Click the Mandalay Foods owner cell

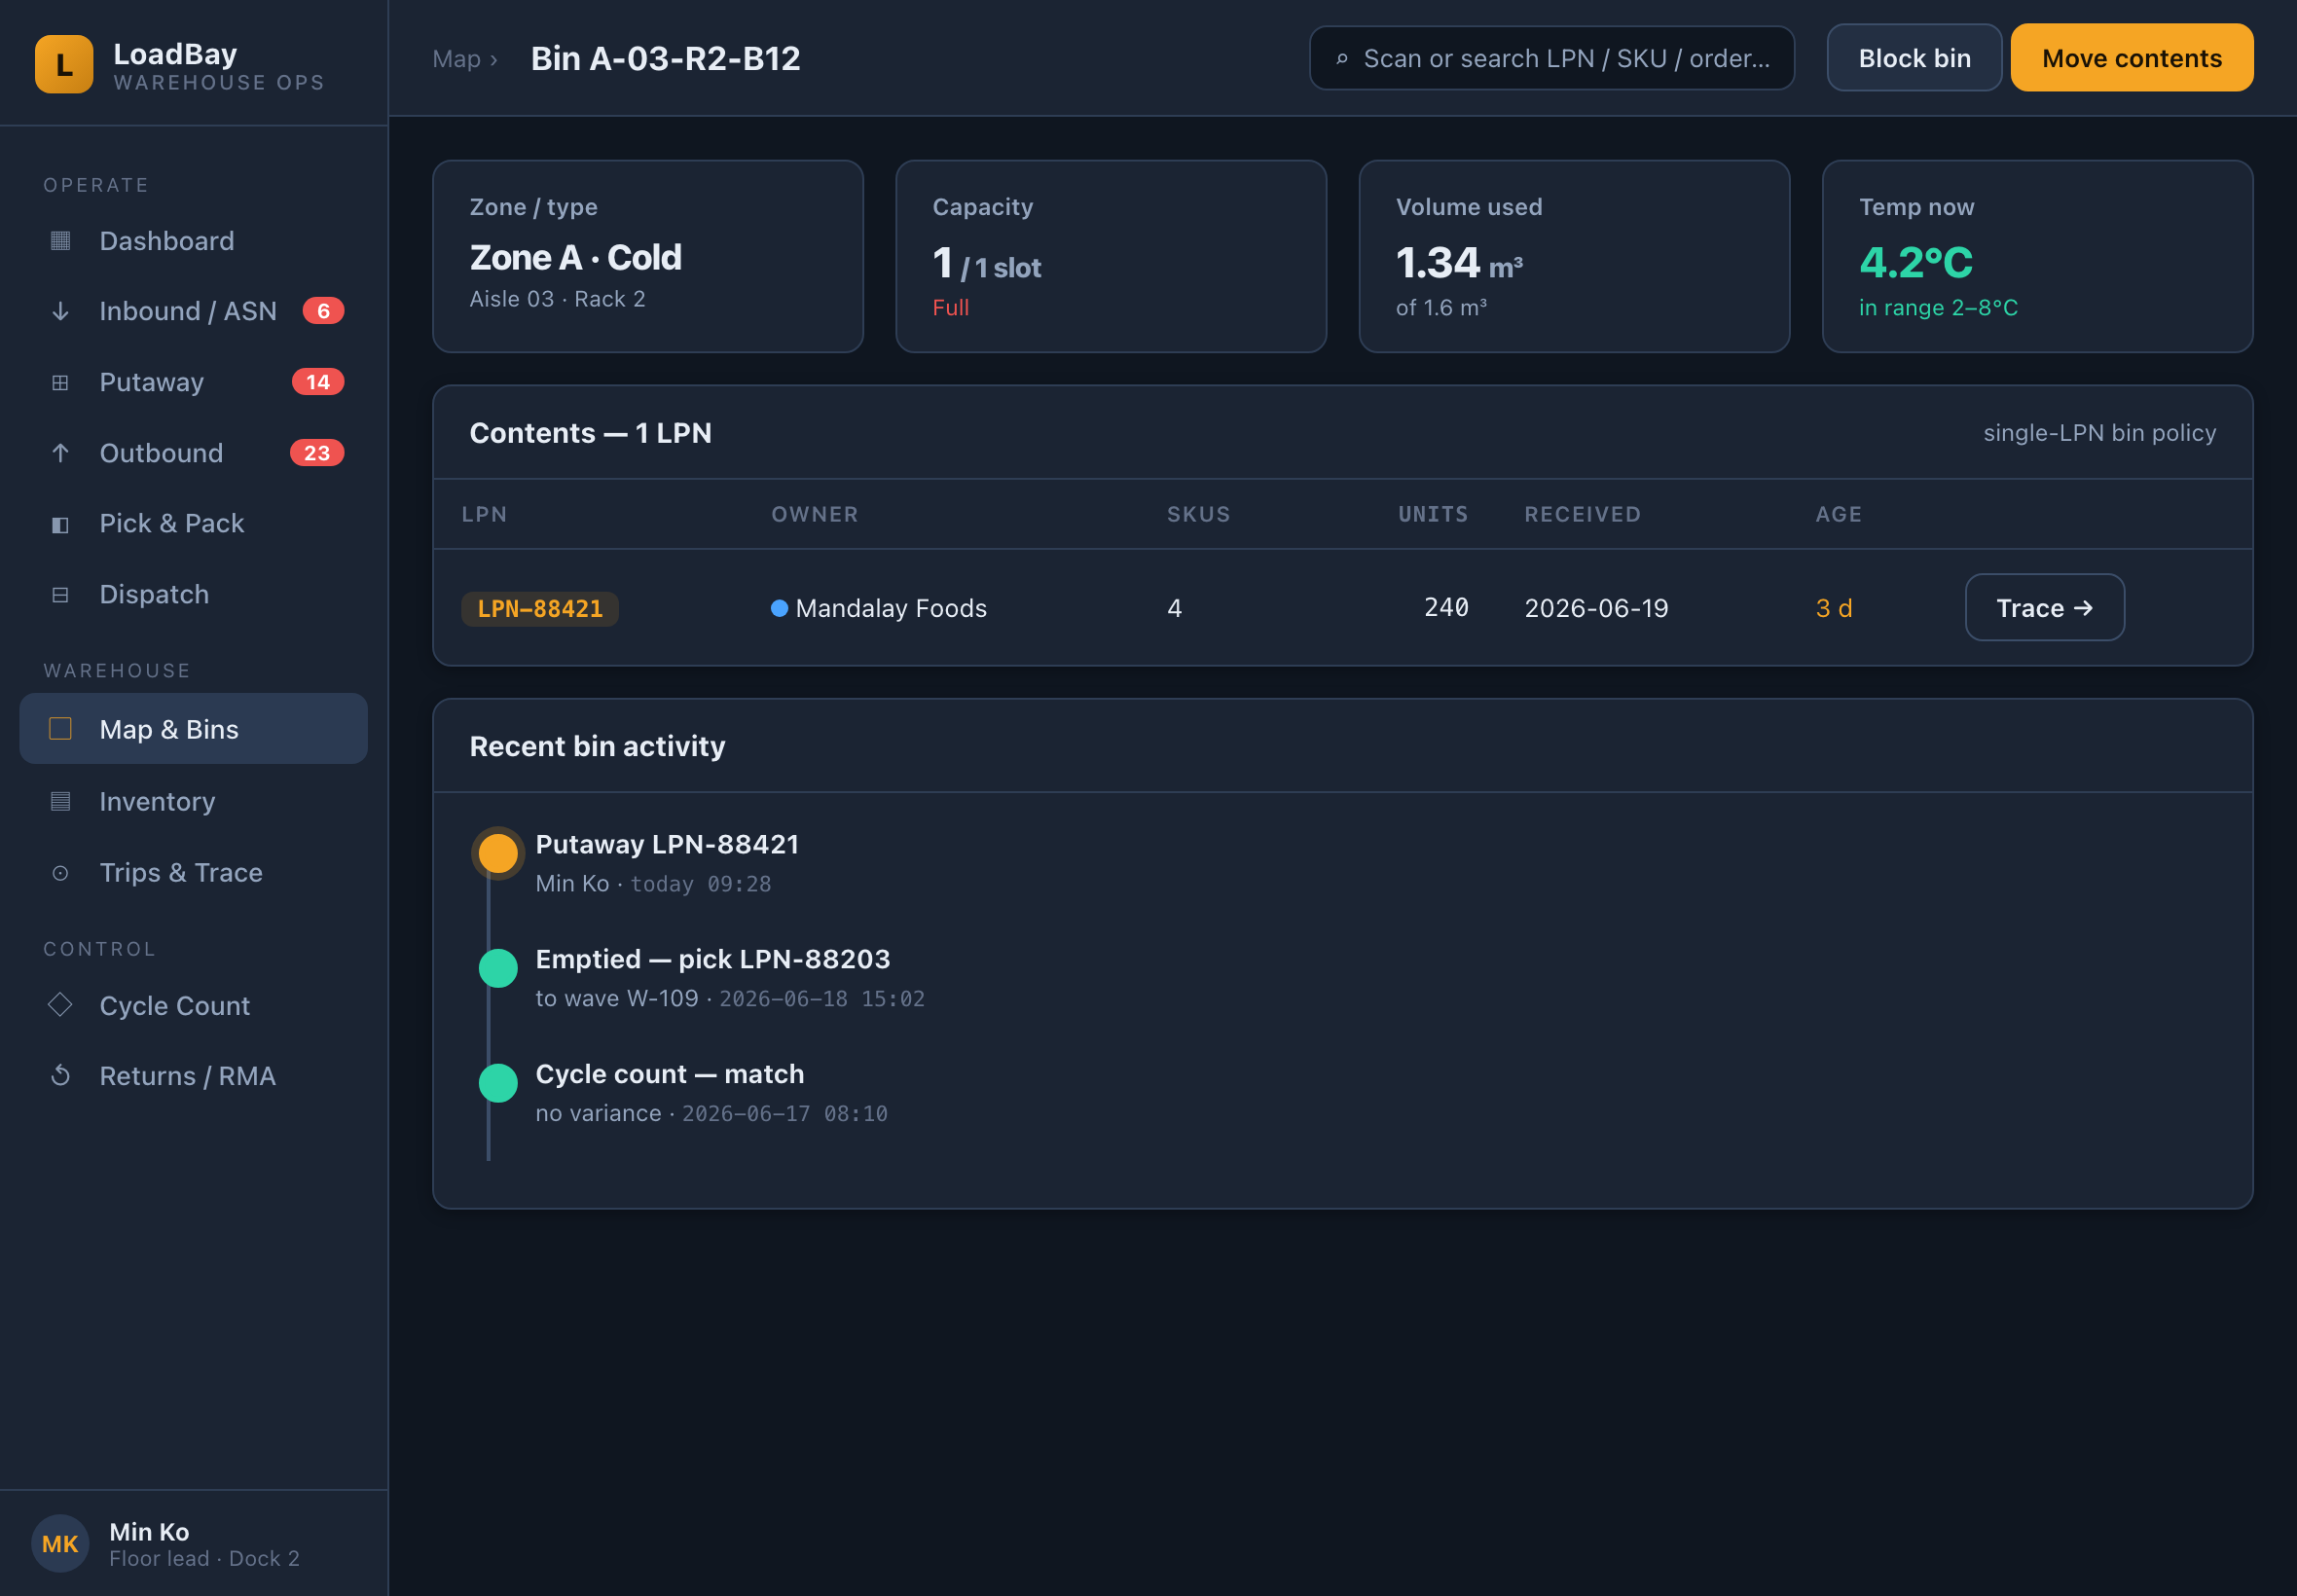click(x=879, y=608)
